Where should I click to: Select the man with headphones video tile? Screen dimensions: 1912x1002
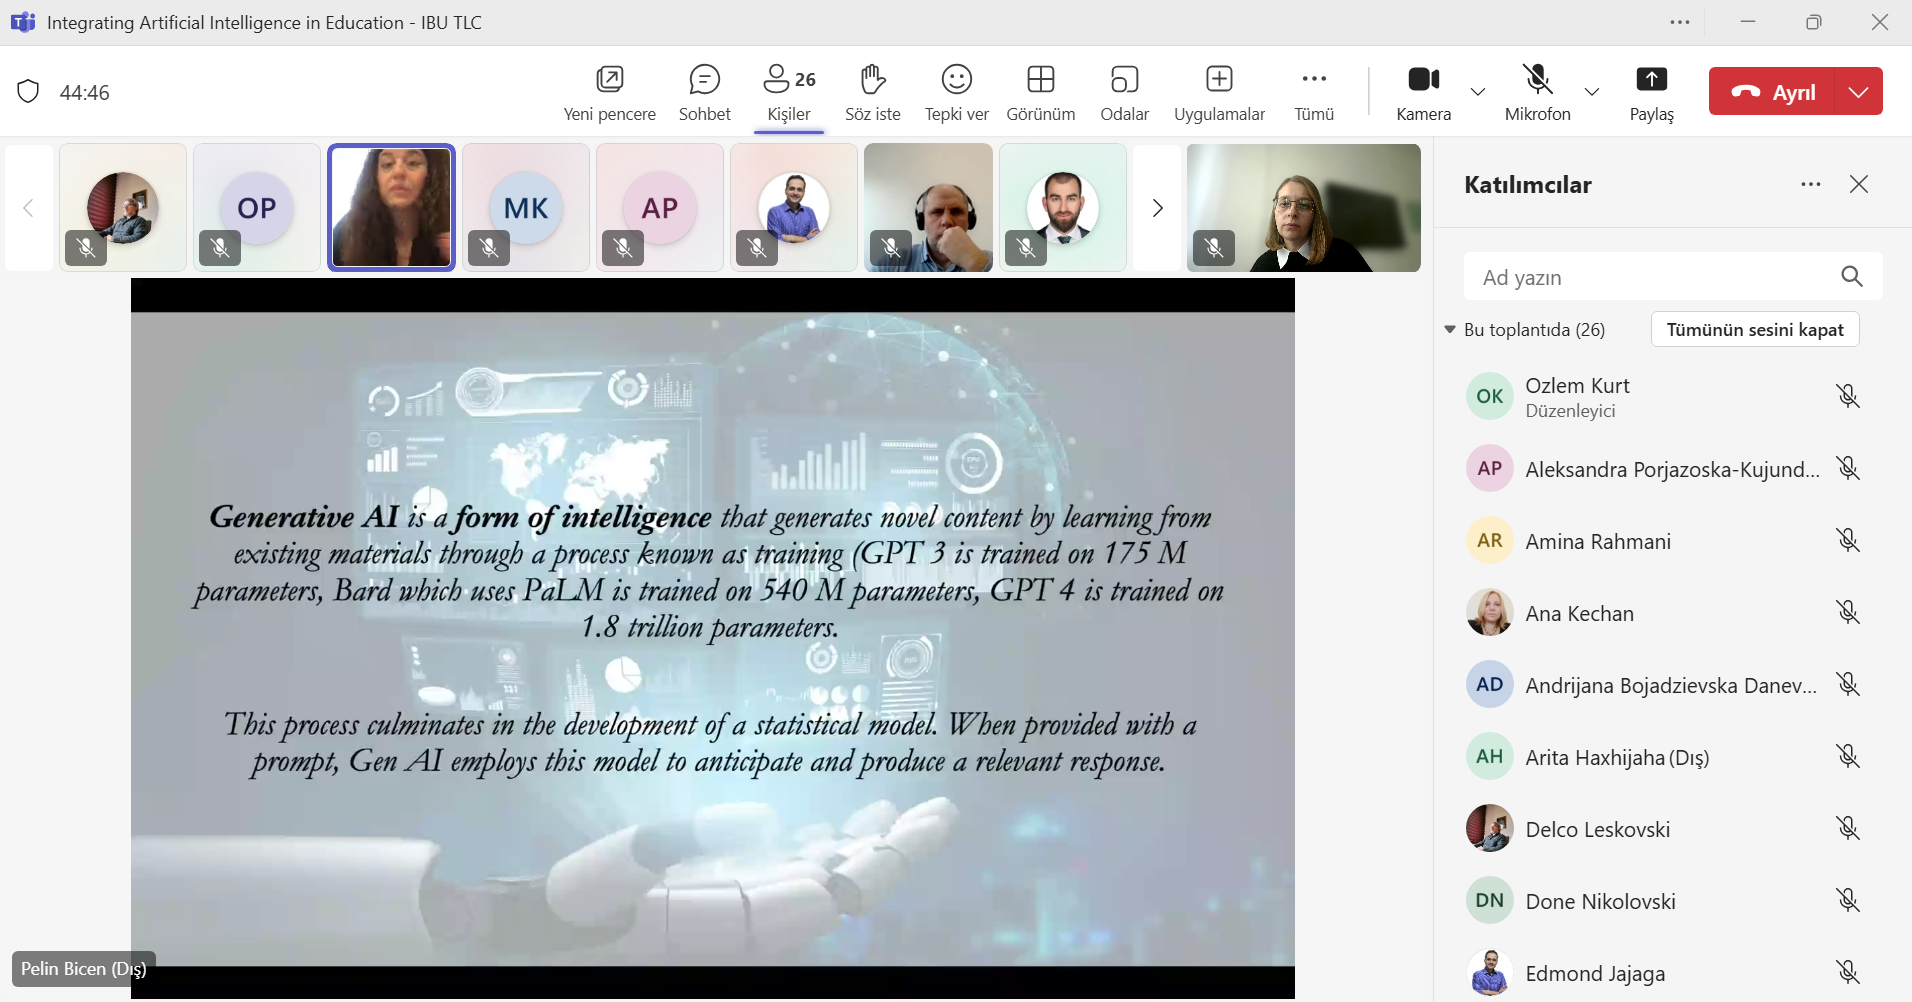(x=928, y=208)
